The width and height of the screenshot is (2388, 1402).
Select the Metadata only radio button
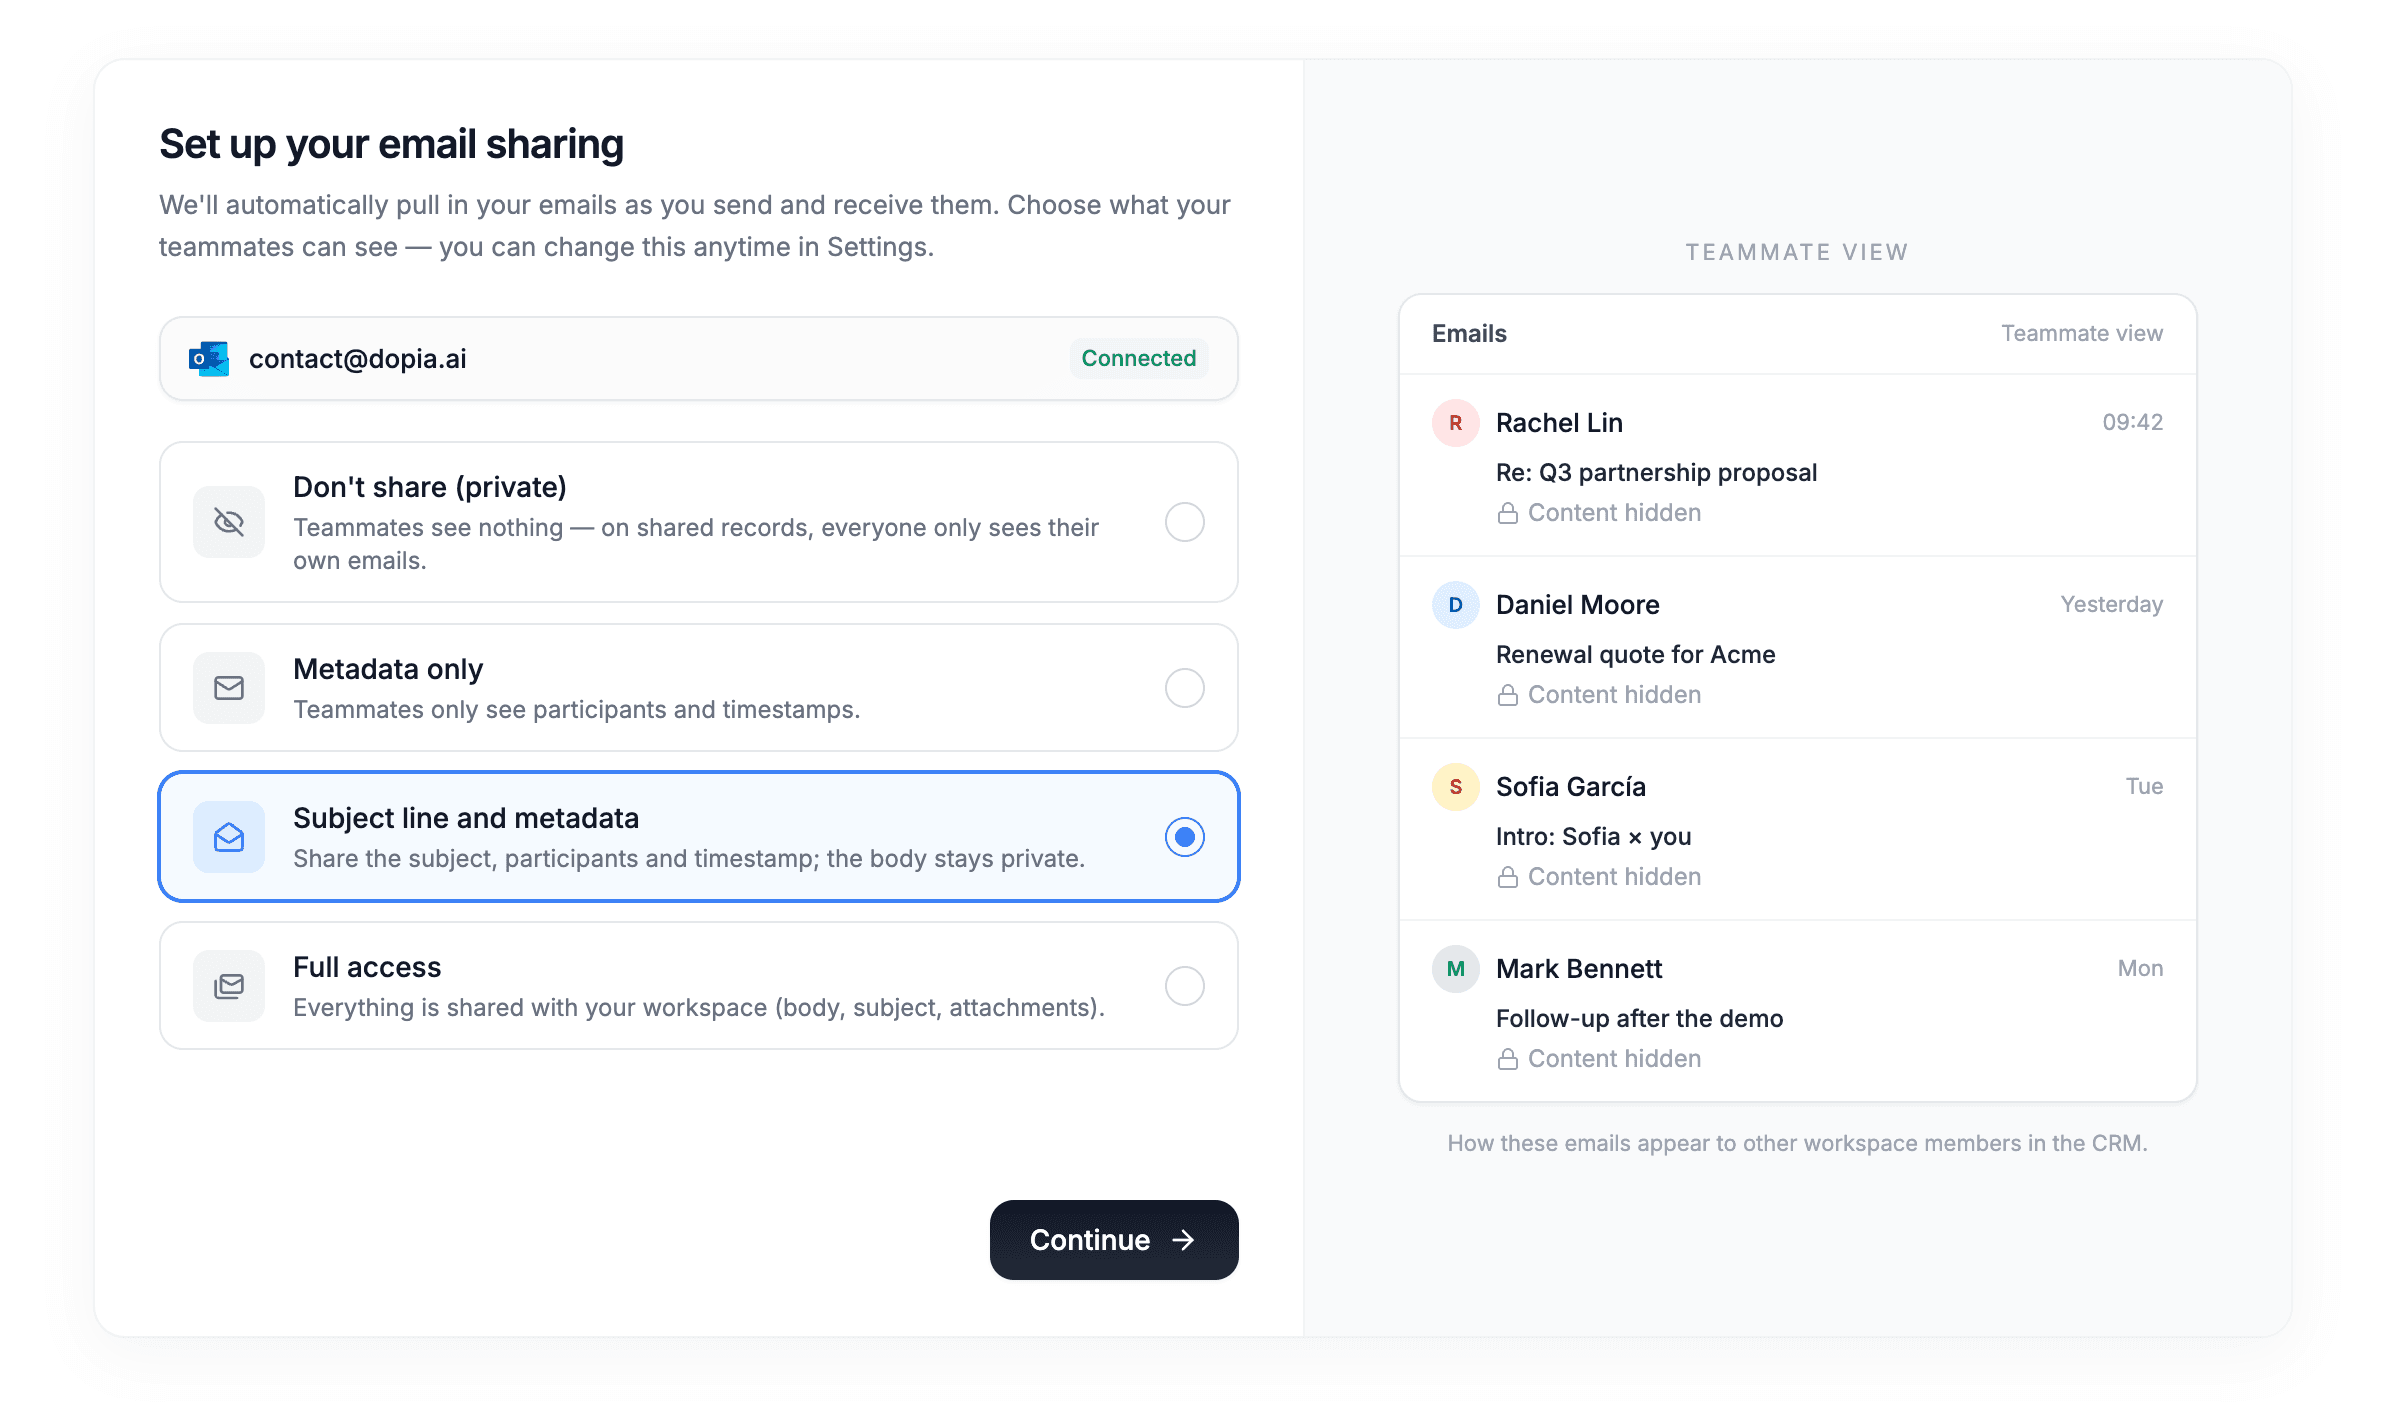pos(1185,688)
